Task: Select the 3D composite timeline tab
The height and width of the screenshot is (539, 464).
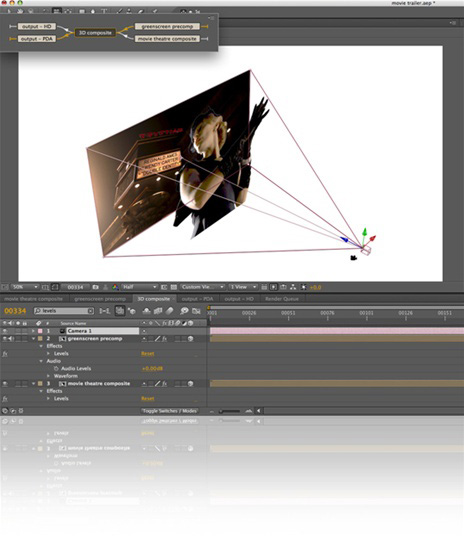Action: (x=154, y=299)
